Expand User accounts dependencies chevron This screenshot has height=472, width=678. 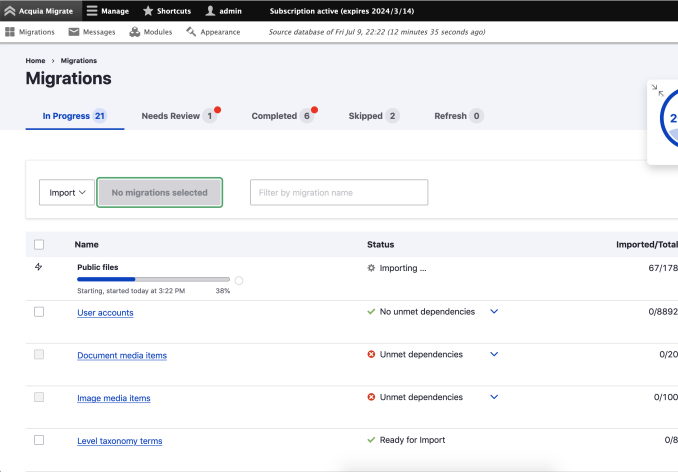[494, 312]
